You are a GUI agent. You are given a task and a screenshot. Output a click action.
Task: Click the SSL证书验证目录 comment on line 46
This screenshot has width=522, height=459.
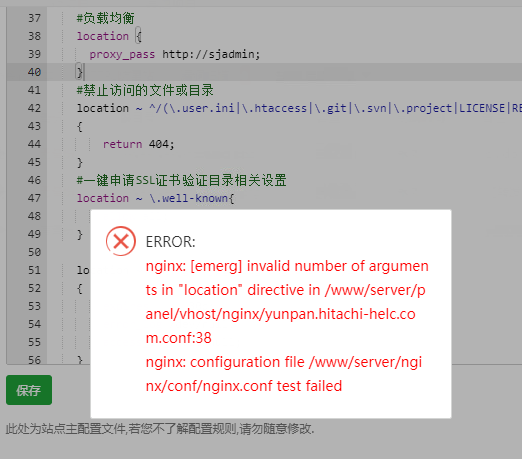(x=181, y=180)
